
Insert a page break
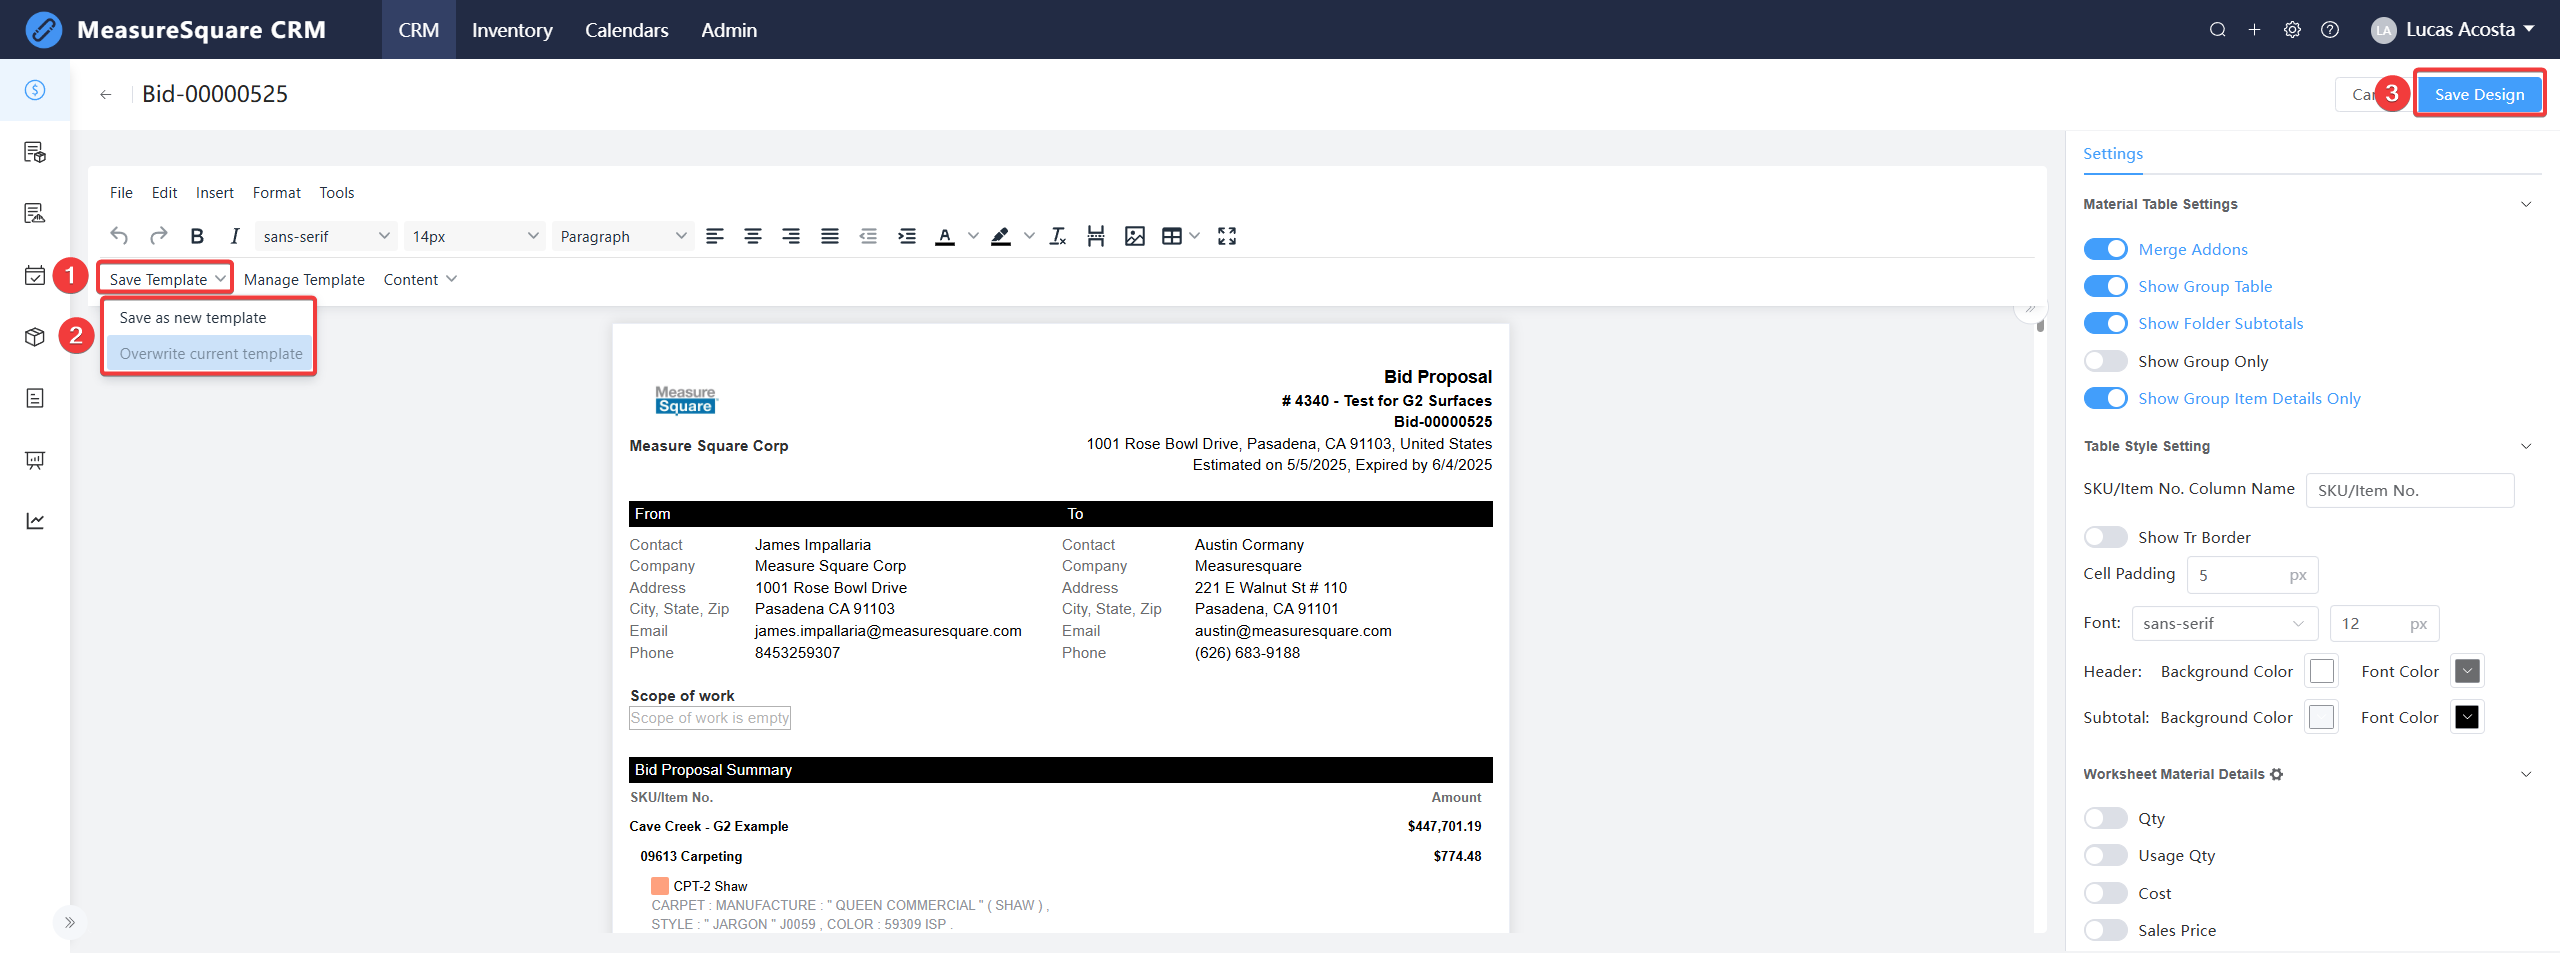(x=1096, y=236)
